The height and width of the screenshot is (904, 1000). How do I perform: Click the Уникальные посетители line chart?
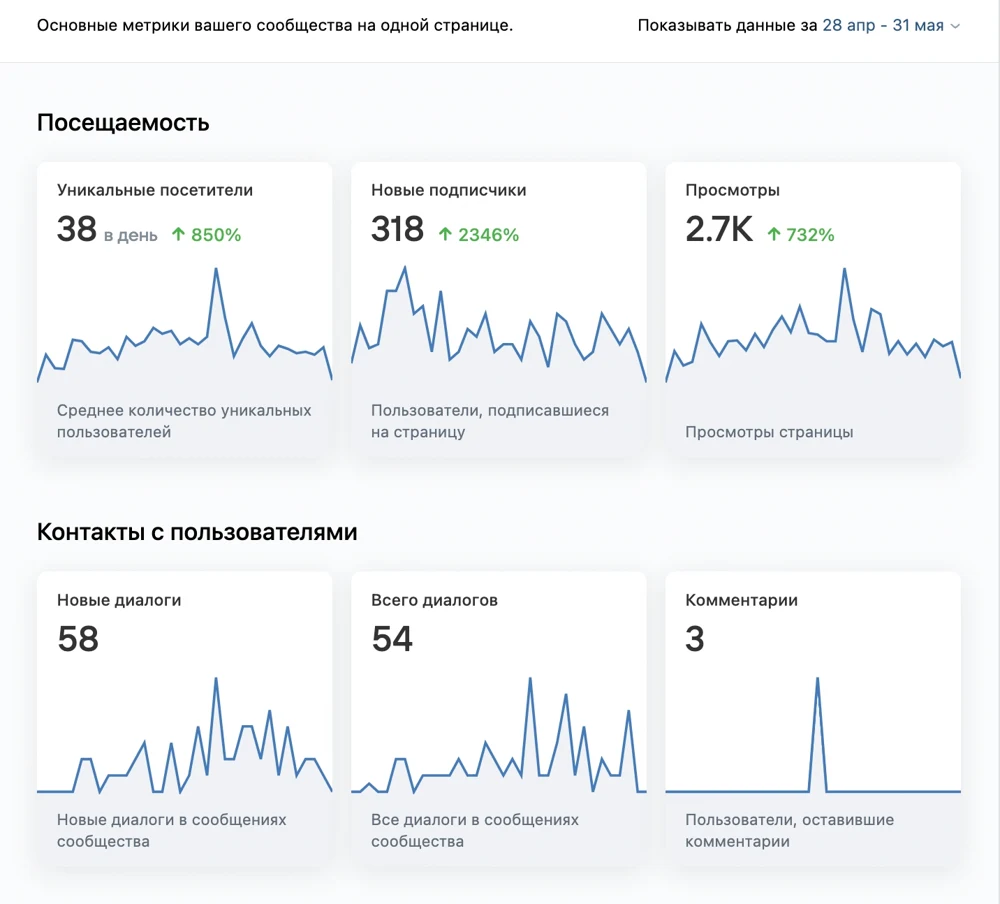click(x=184, y=325)
